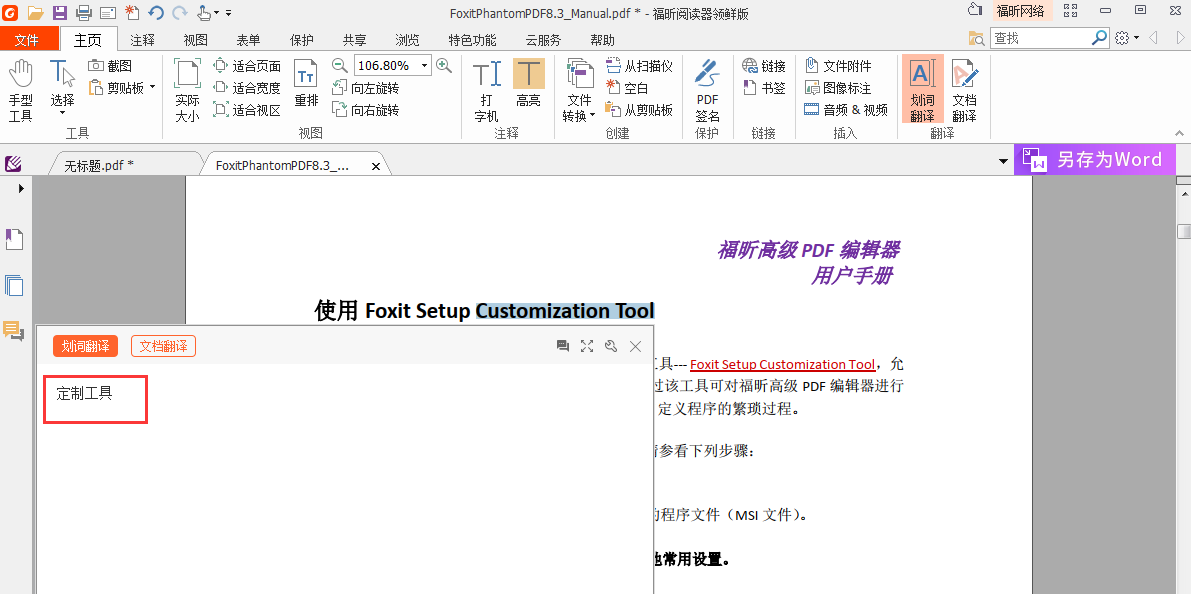Expand the left navigation panel arrow
Viewport: 1191px width, 594px height.
point(21,188)
